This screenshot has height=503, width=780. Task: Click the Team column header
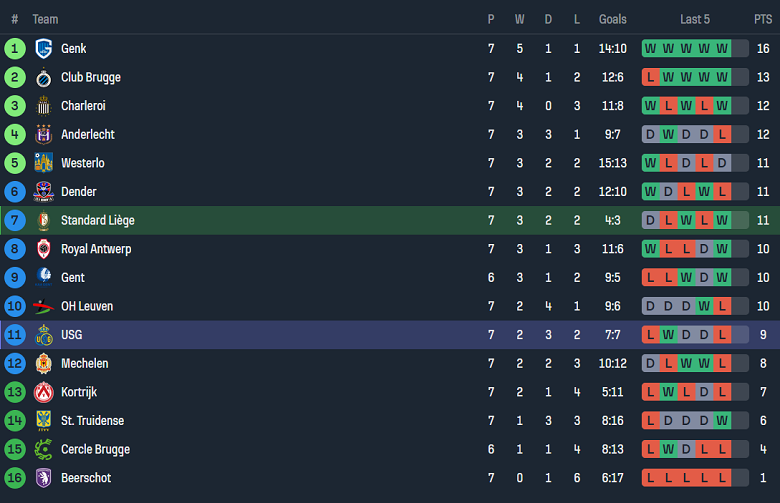[45, 19]
